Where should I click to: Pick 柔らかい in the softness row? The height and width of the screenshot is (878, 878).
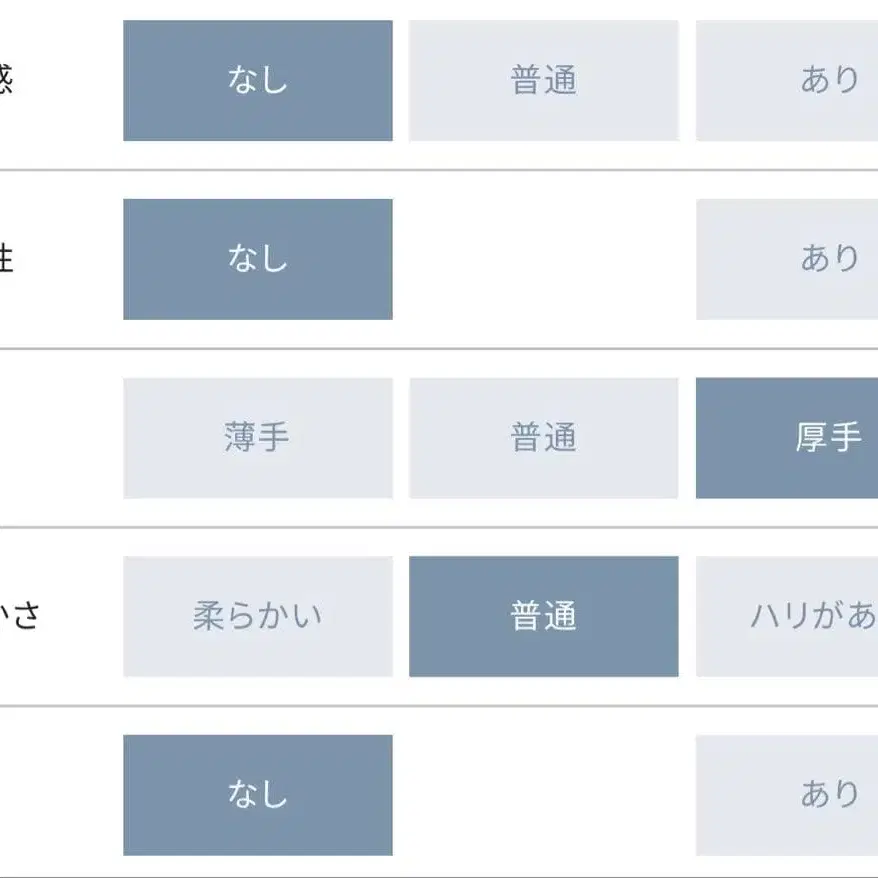[x=257, y=616]
